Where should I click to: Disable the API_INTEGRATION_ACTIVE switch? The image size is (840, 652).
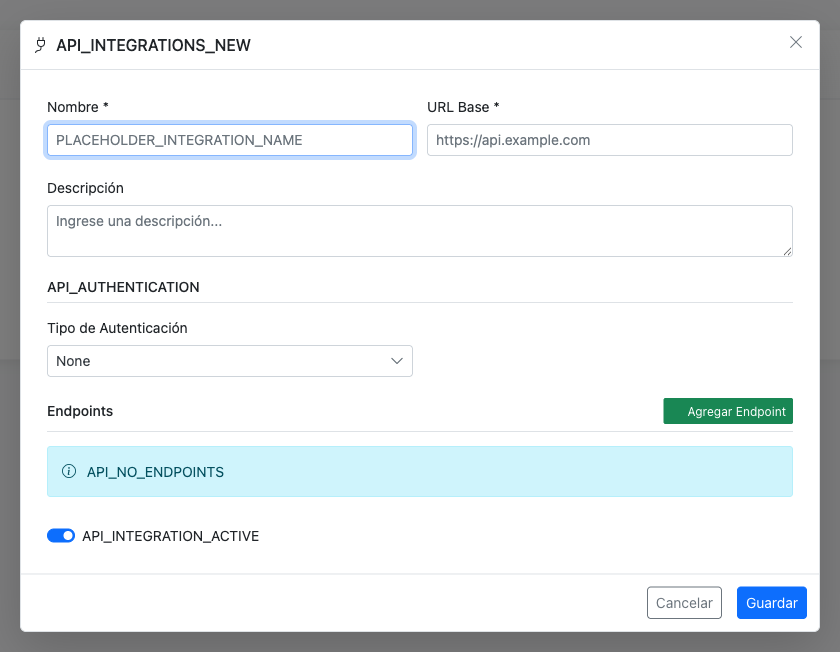pos(61,535)
